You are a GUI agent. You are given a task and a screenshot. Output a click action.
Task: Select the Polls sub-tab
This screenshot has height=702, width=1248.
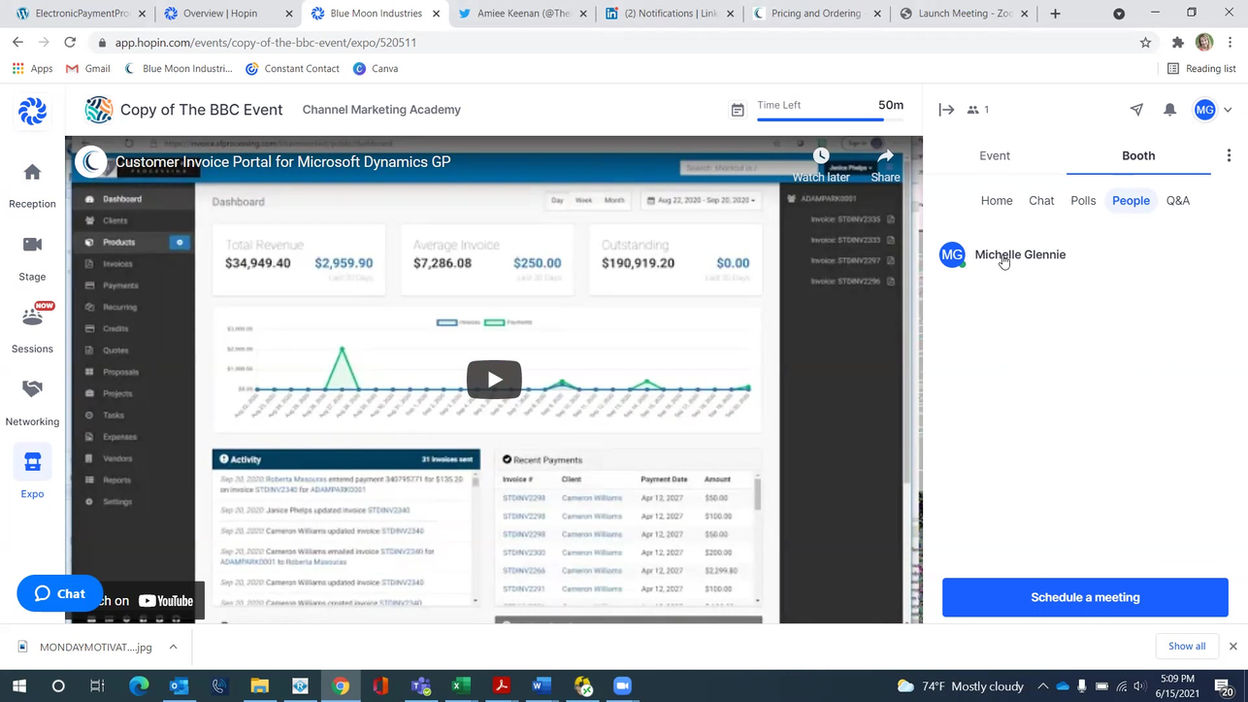[1083, 201]
